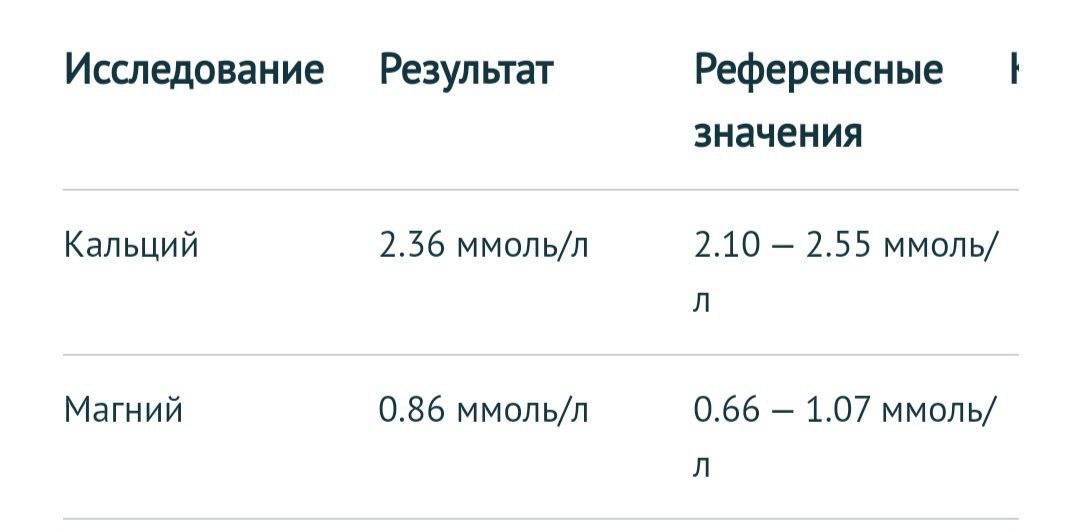Click the calcium result number 2.36
The height and width of the screenshot is (530, 1080).
(x=412, y=245)
